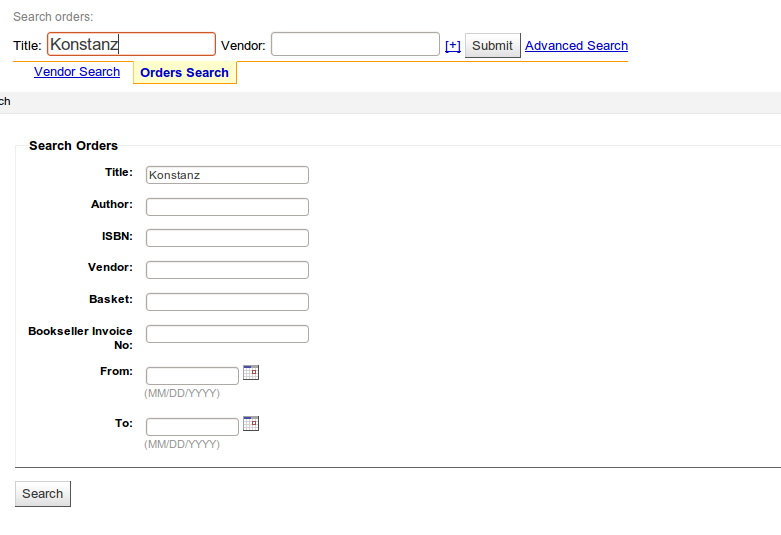Screen dimensions: 781x535
Task: Expand more options with the [+] link
Action: (x=452, y=46)
